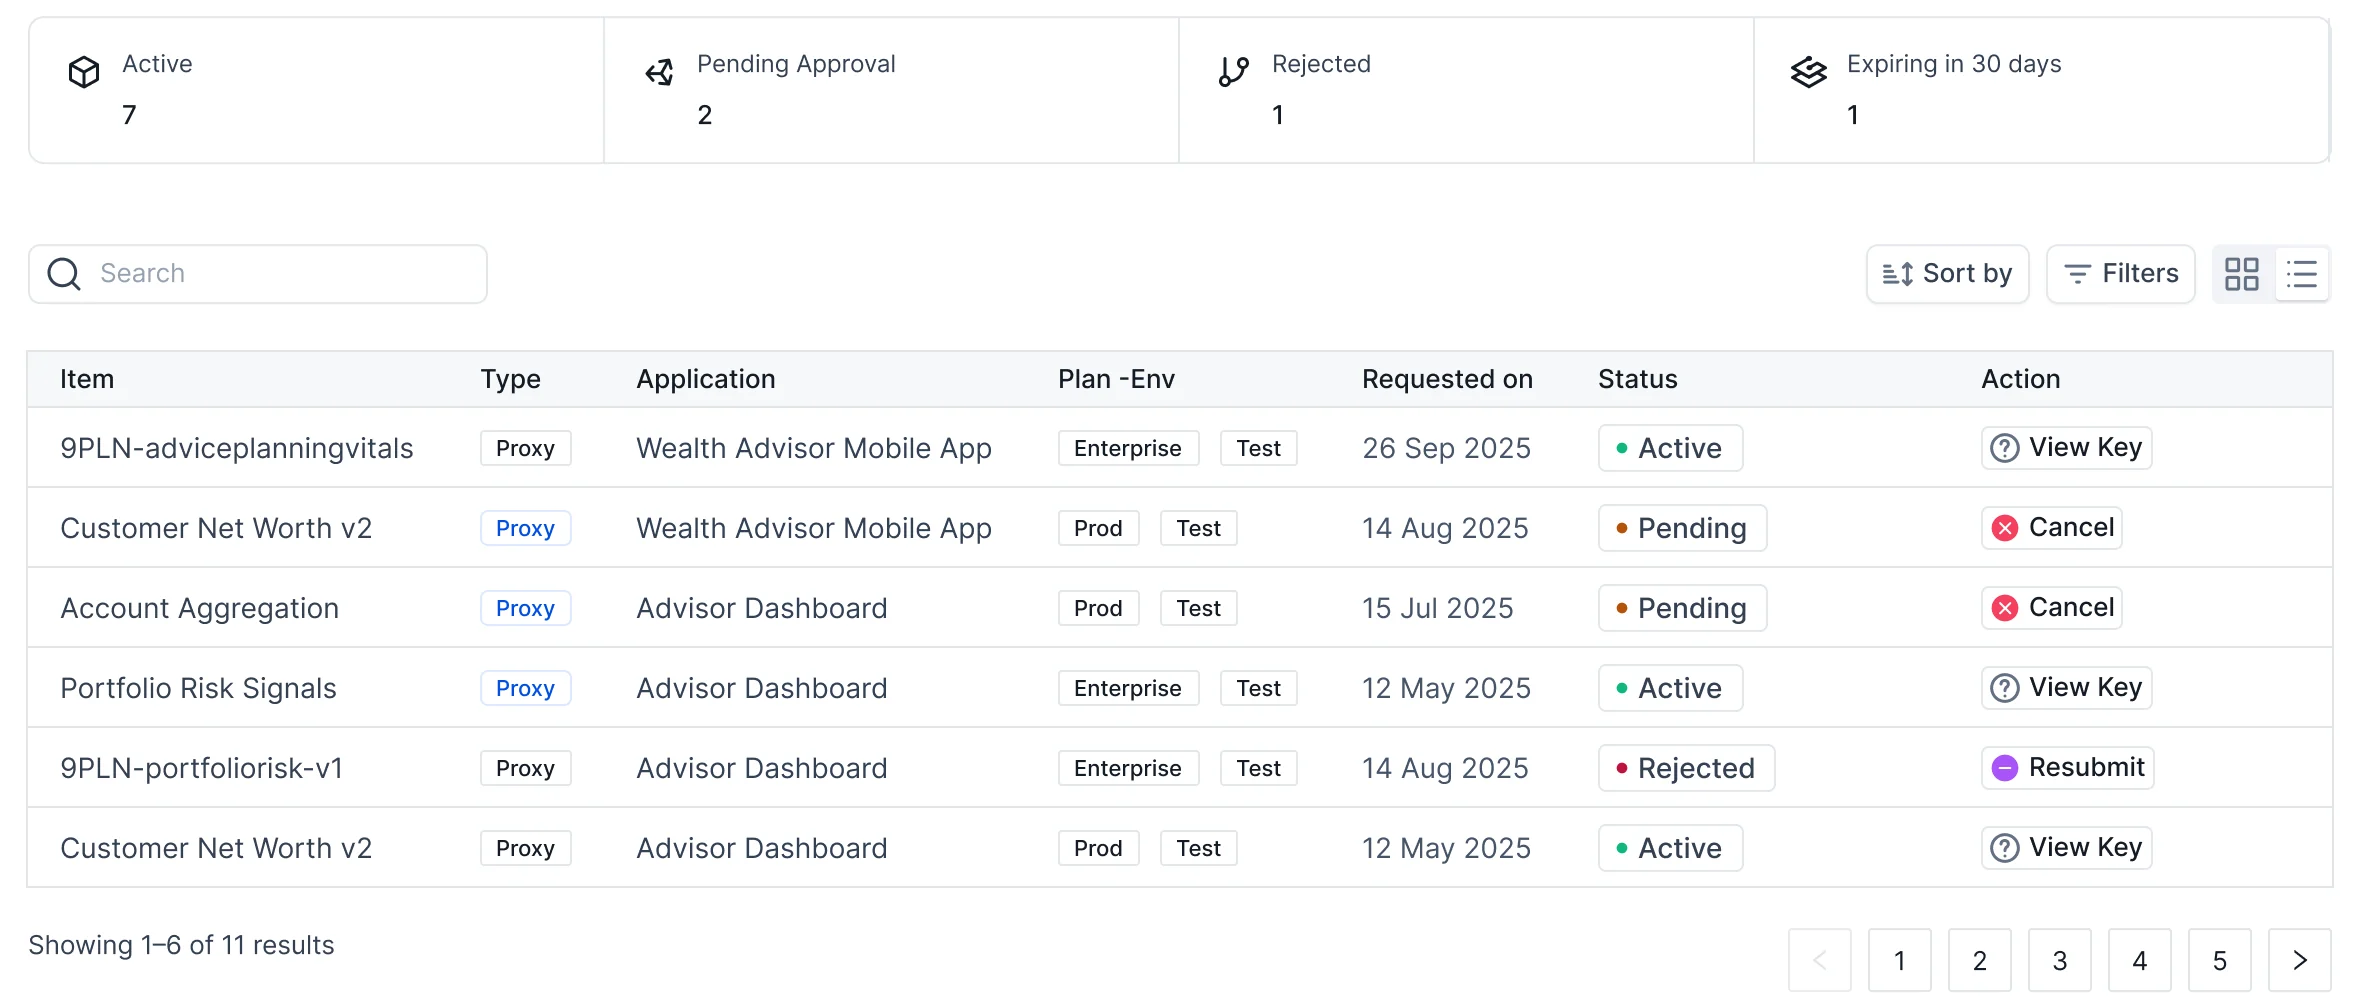
Task: Click the Pending Approval summary card label
Action: point(796,64)
